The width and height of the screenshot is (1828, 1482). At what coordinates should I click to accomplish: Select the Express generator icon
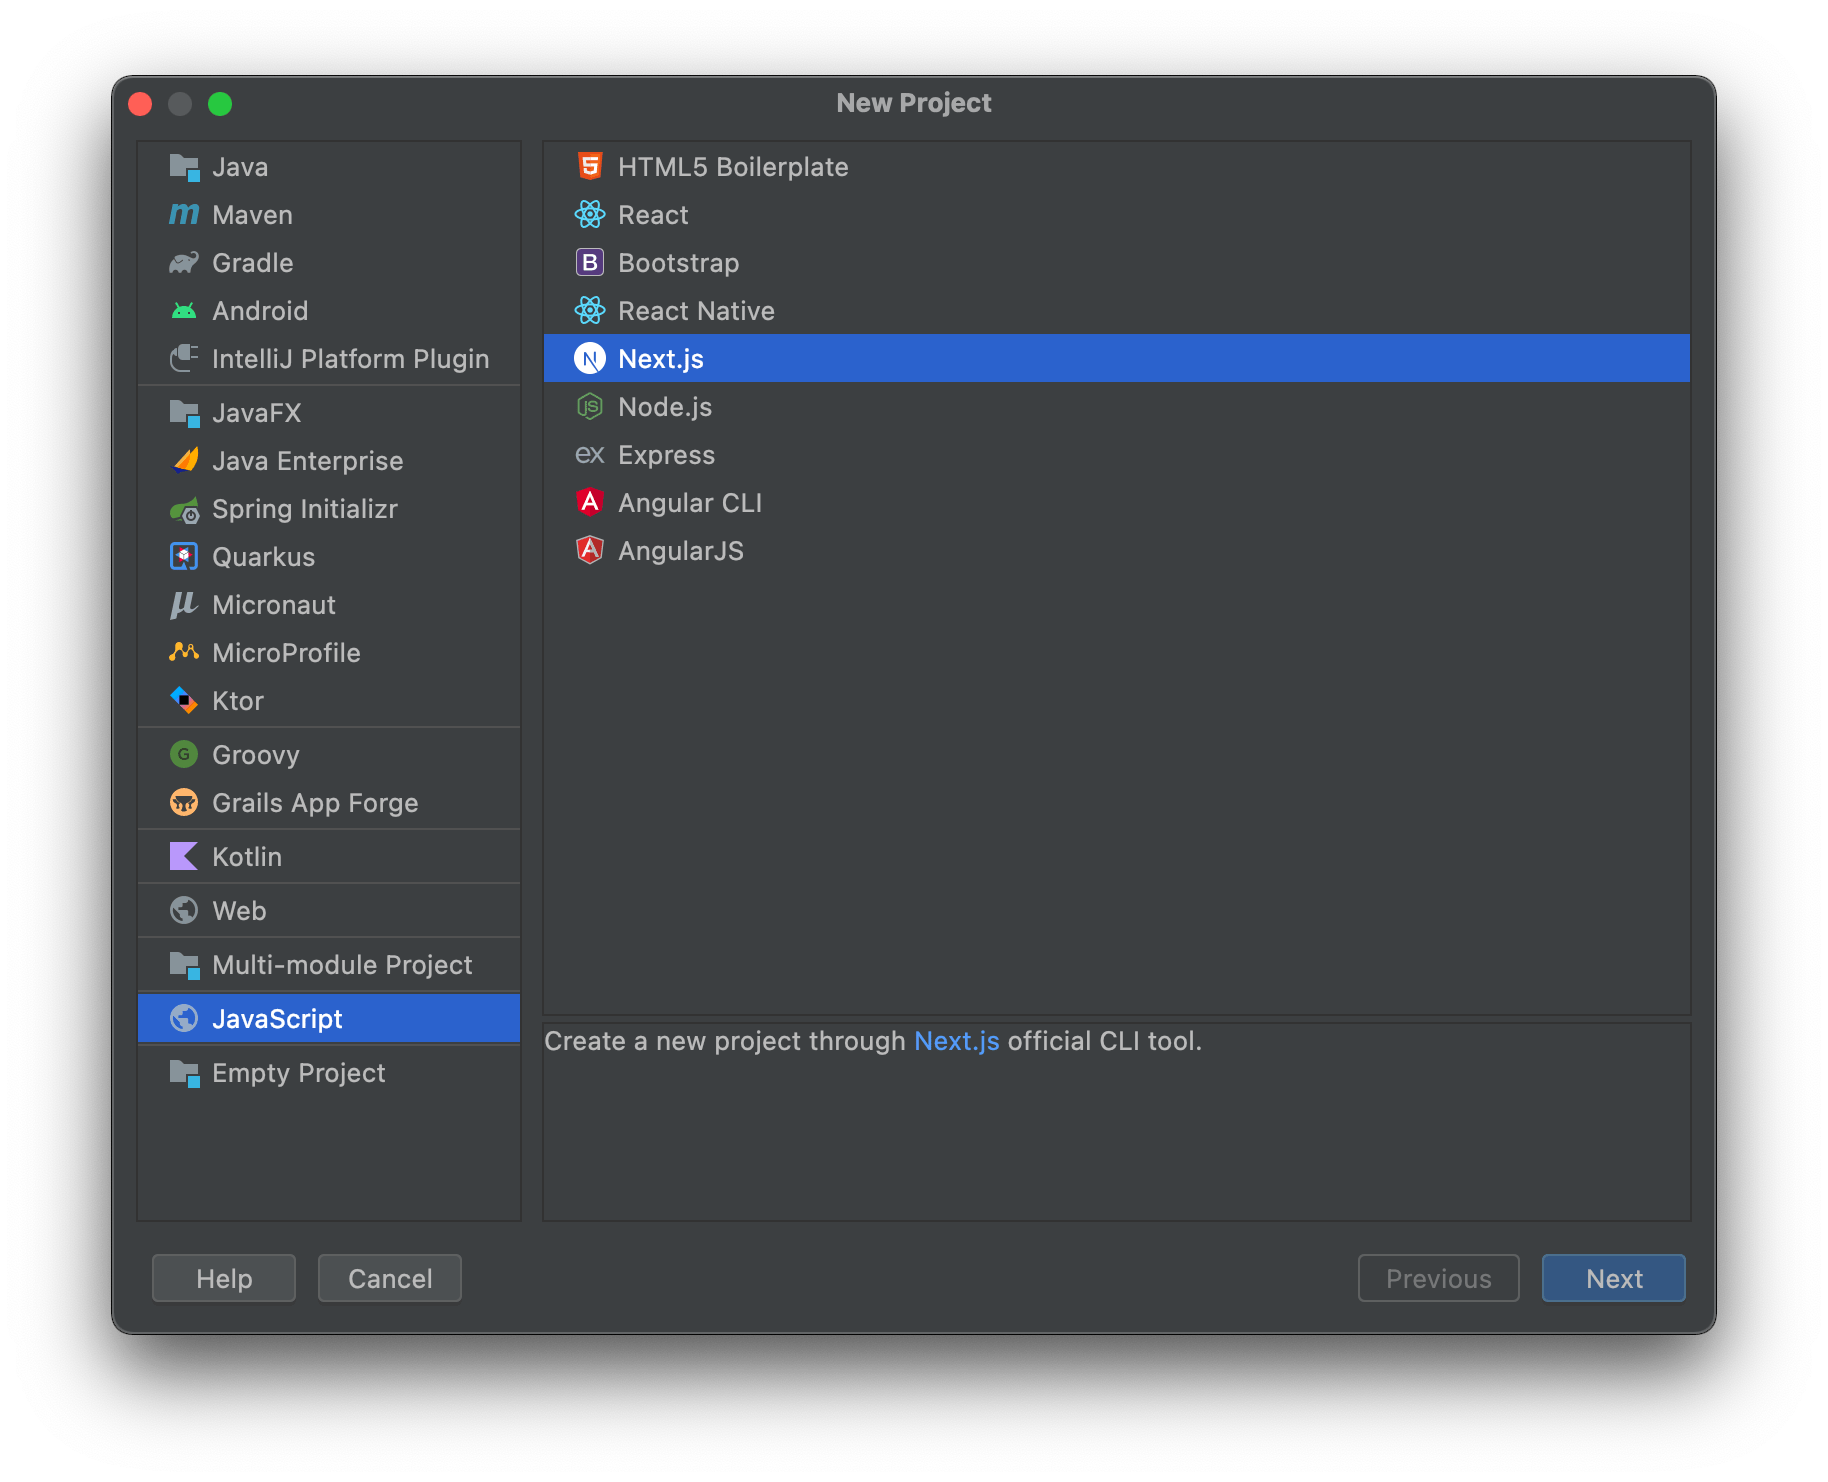tap(590, 454)
